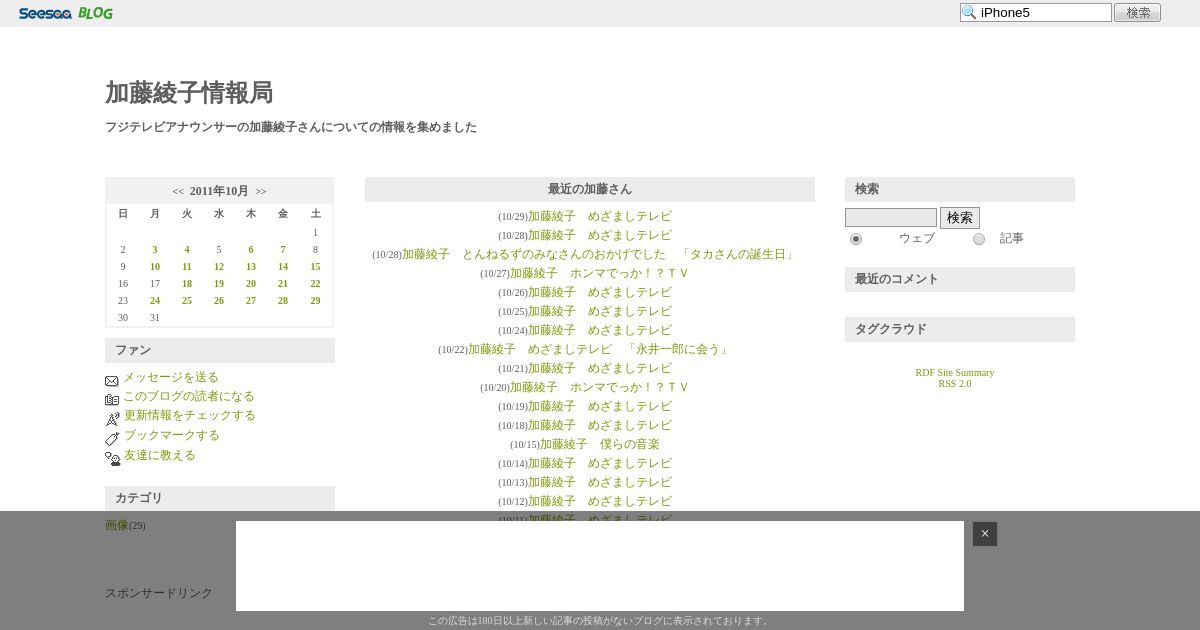Open メッセージを送る link
The height and width of the screenshot is (630, 1200).
point(171,377)
